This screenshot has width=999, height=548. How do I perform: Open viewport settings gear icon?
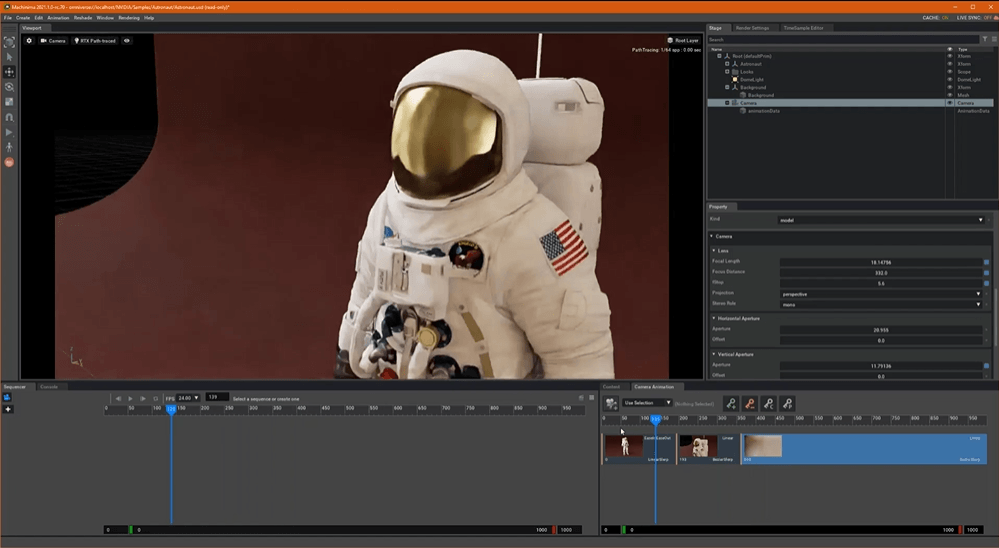pos(29,41)
